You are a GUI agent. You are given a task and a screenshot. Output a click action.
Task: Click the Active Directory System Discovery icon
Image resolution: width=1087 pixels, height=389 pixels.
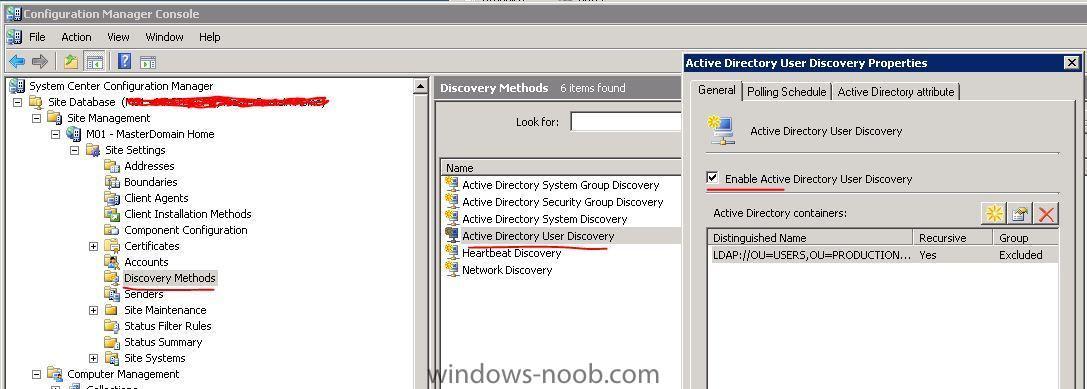452,218
